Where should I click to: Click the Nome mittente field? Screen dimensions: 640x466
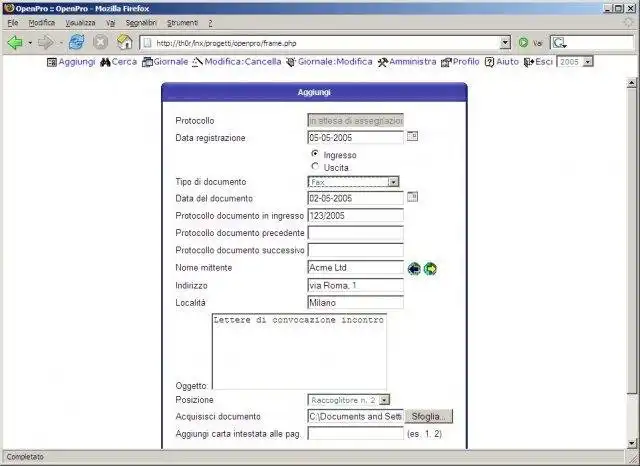356,267
